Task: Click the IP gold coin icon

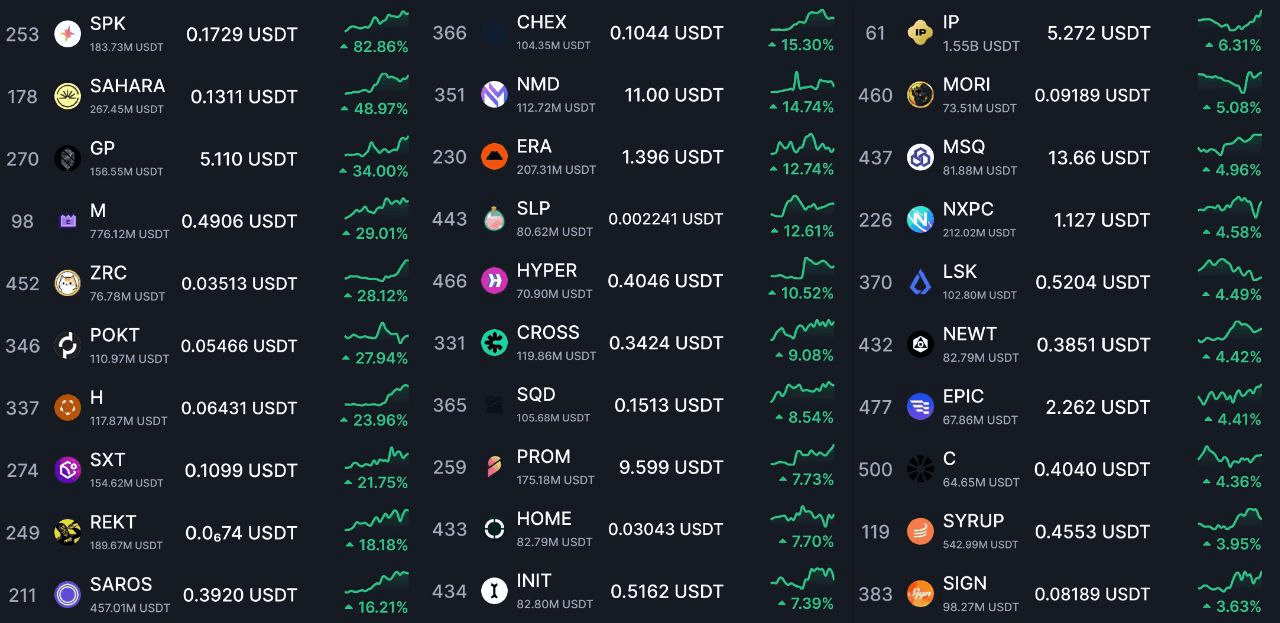Action: click(920, 33)
